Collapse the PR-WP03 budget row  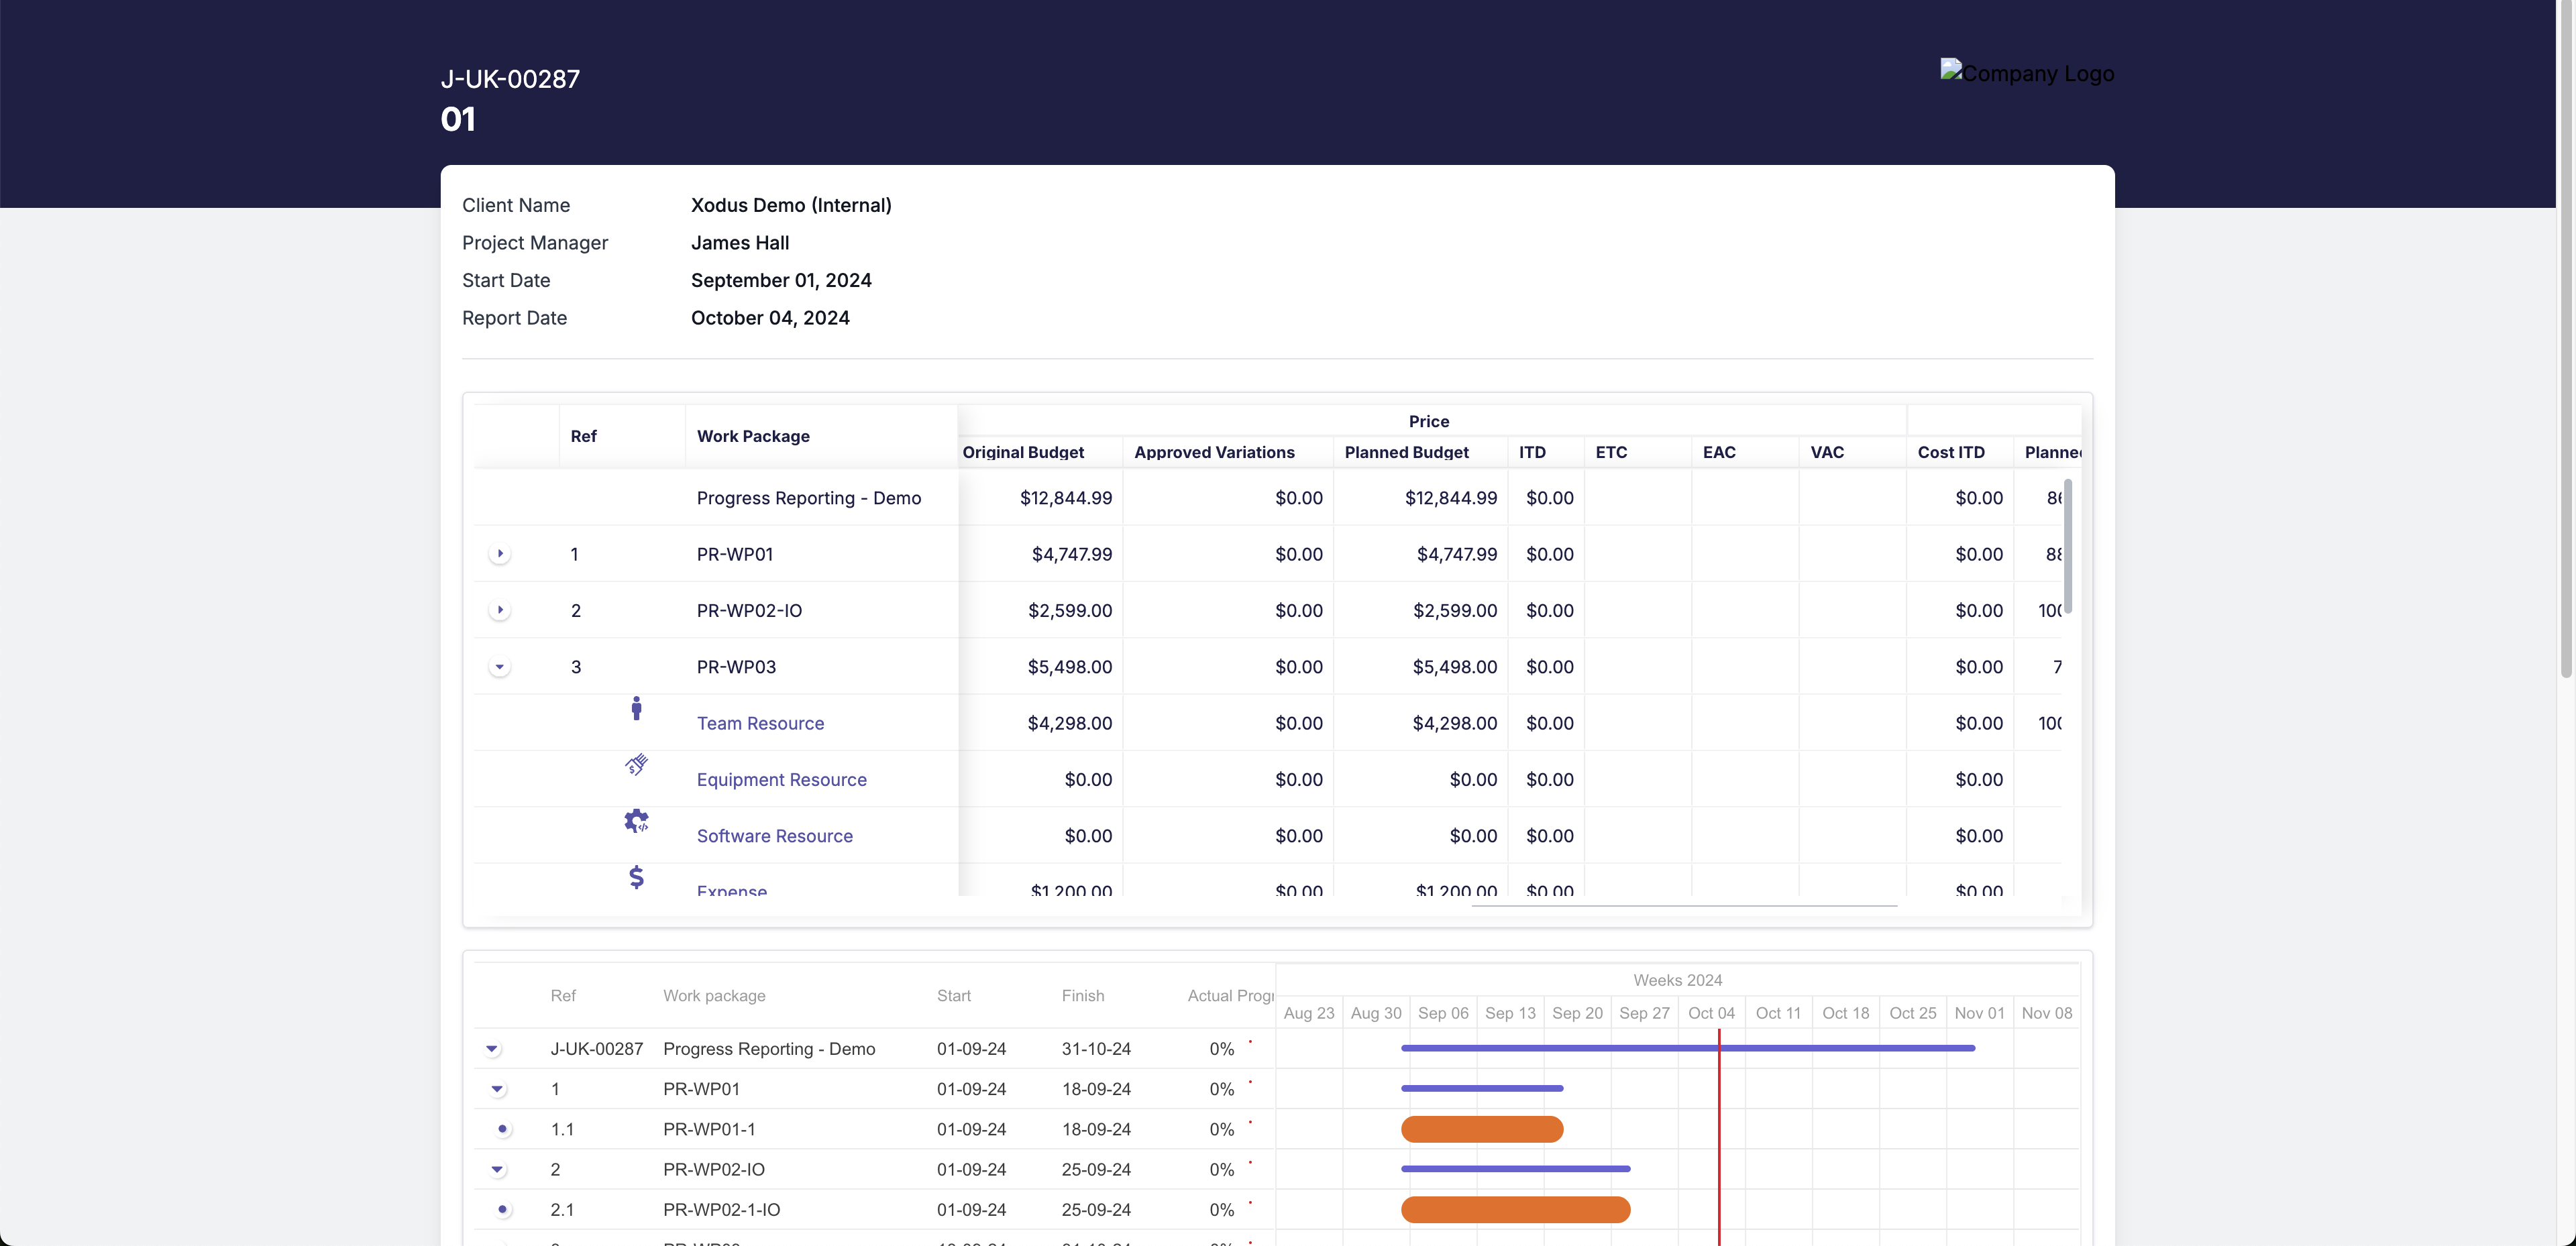(500, 666)
